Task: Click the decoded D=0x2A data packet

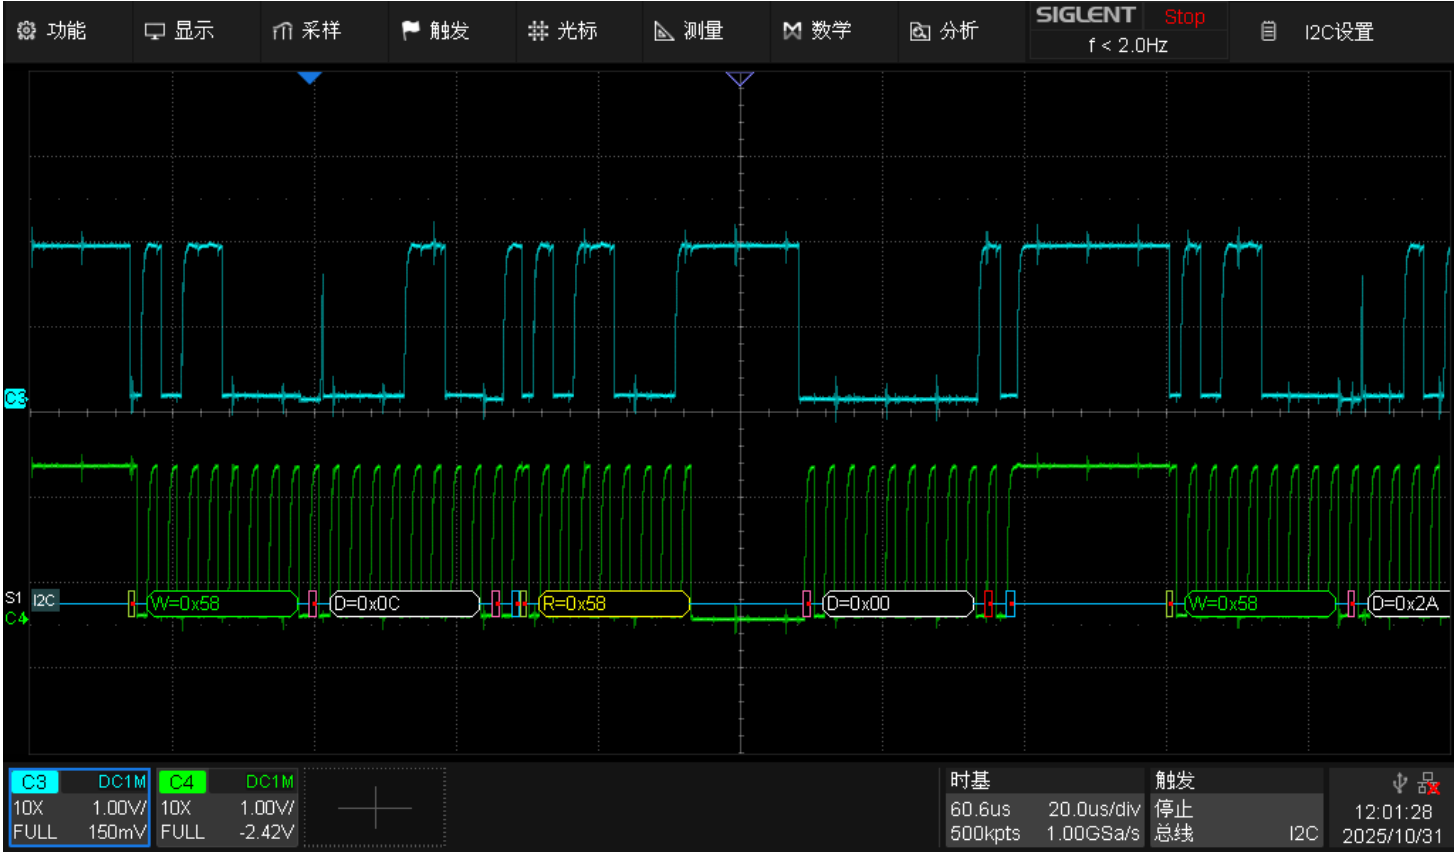Action: 1408,603
